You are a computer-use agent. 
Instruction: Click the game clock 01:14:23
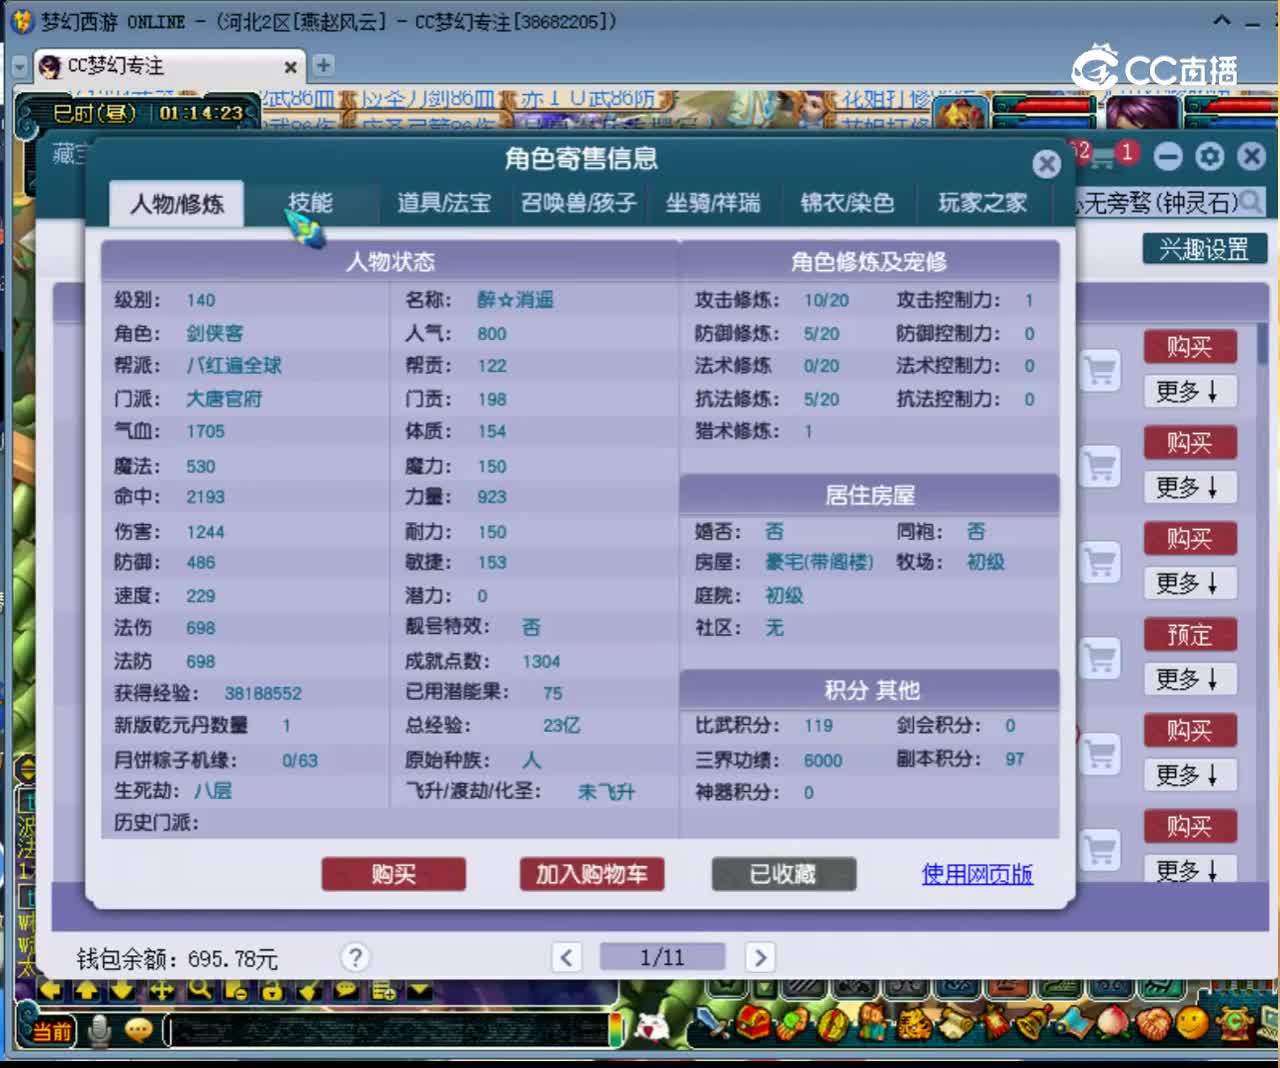(x=201, y=113)
